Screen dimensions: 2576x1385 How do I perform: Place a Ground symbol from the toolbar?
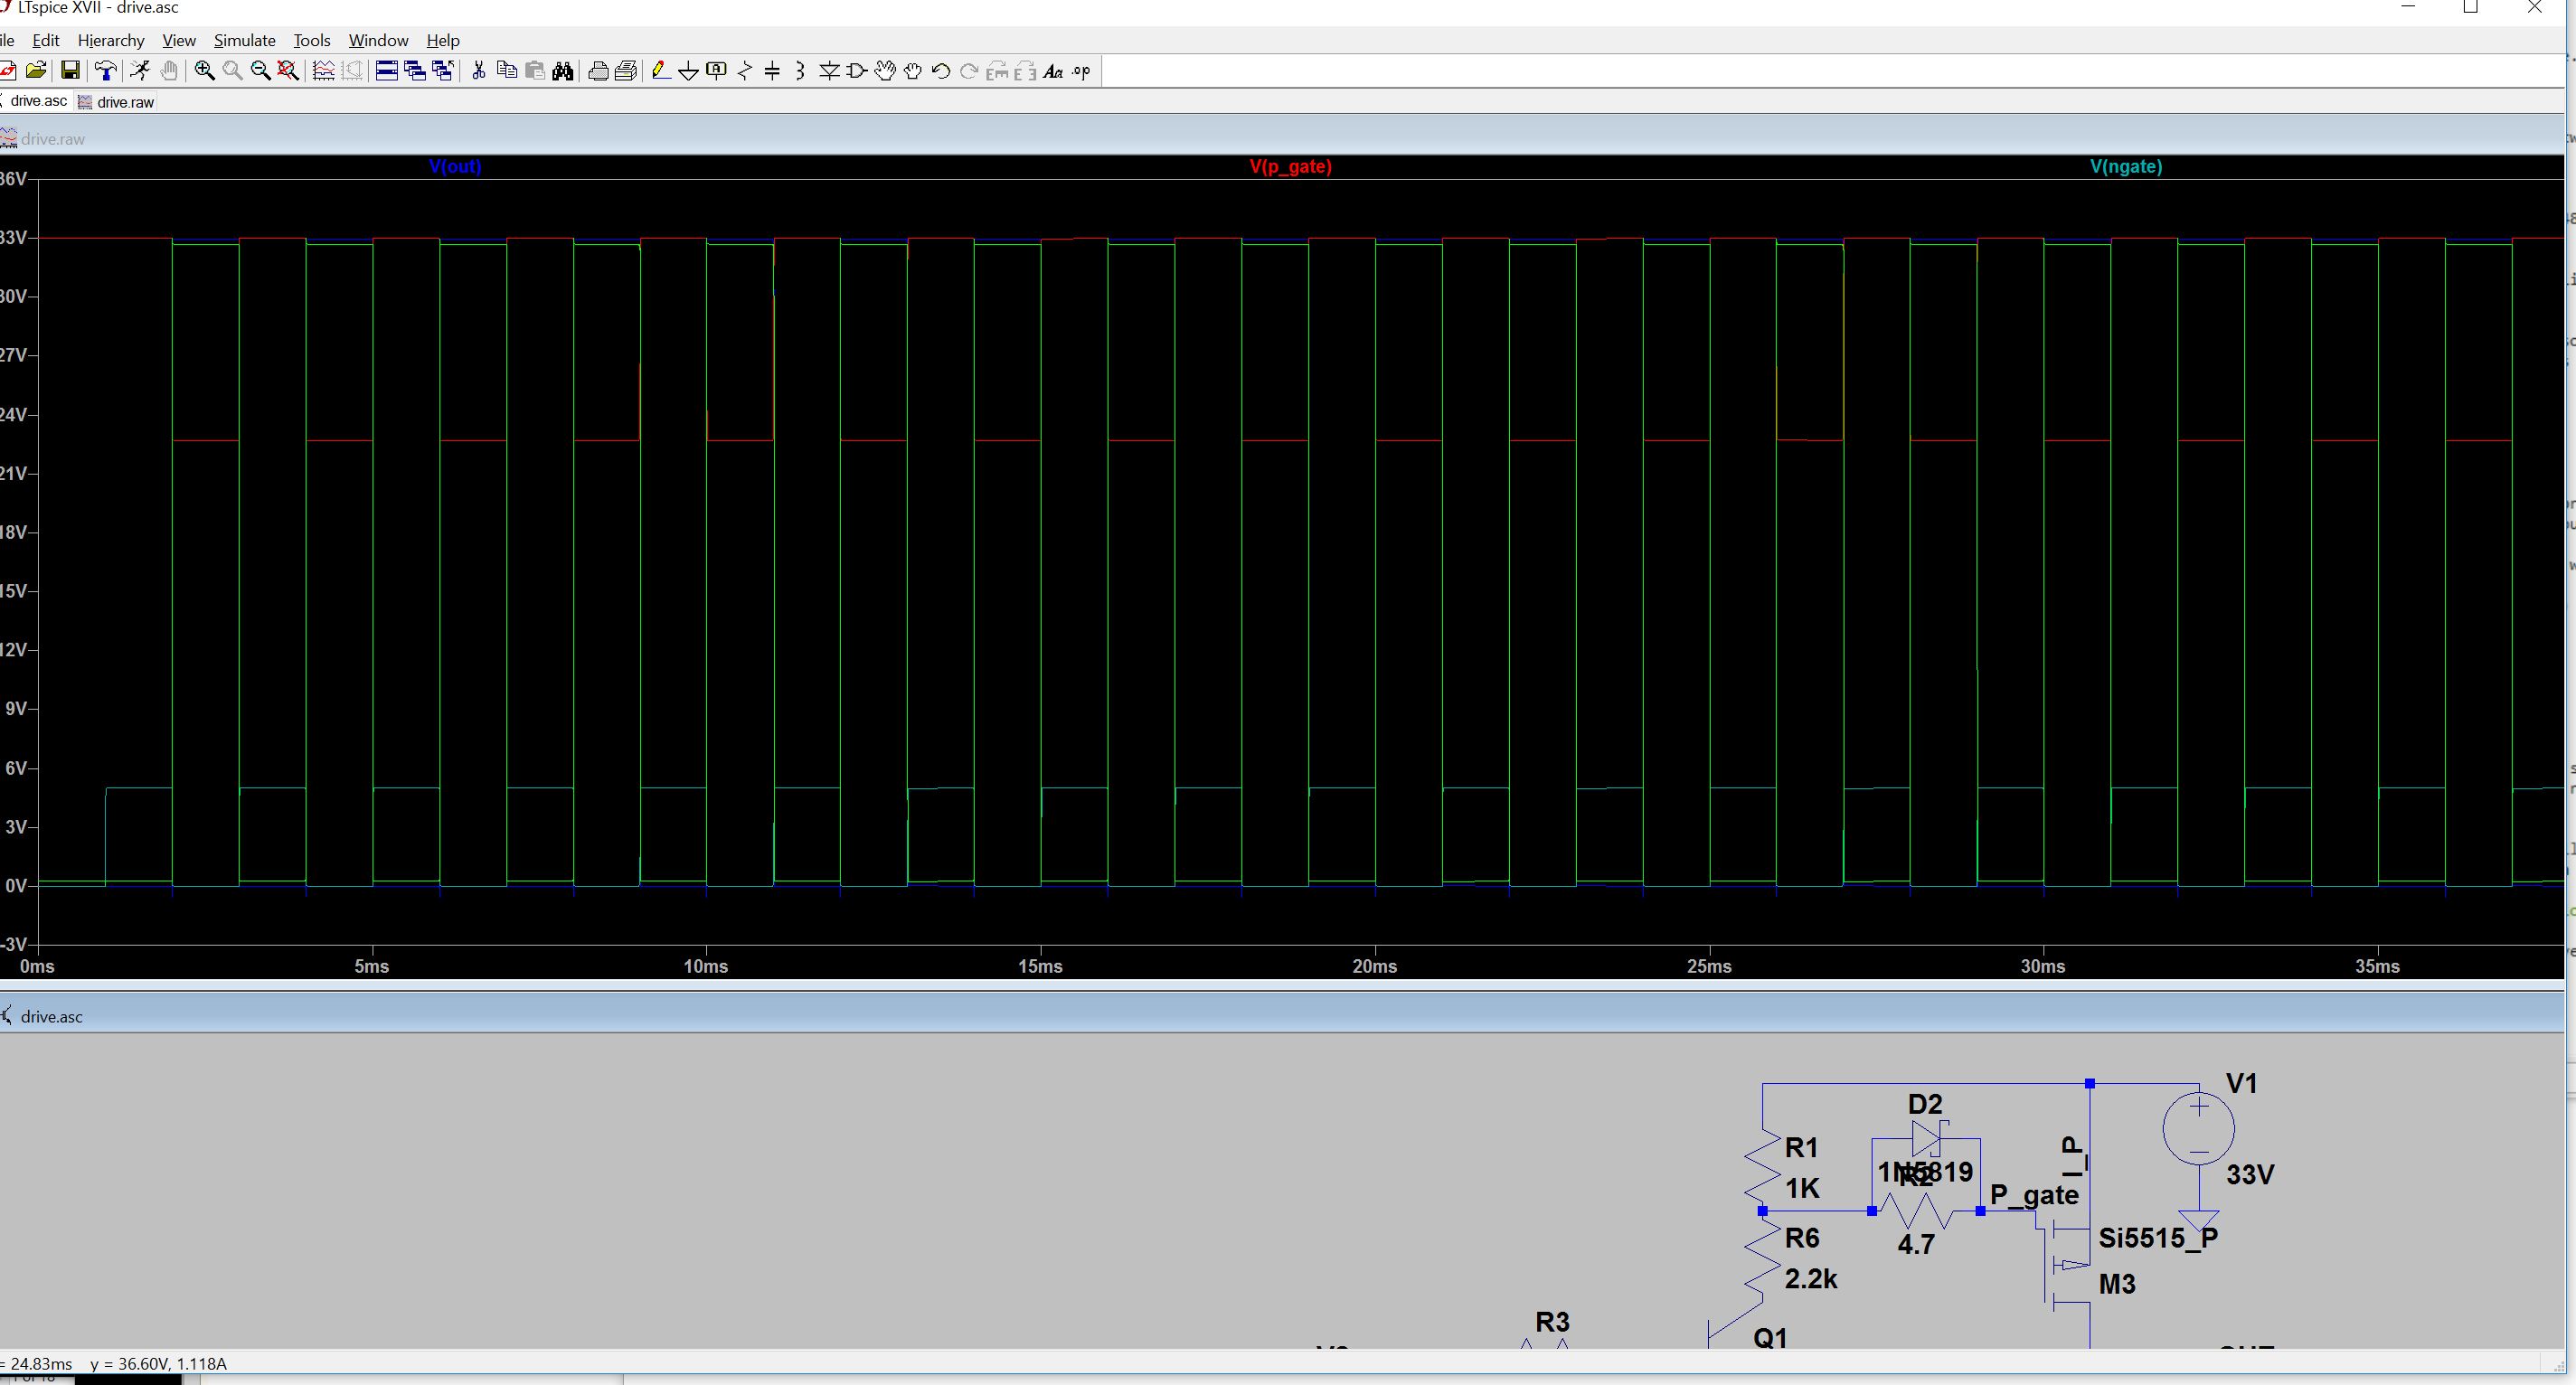688,70
